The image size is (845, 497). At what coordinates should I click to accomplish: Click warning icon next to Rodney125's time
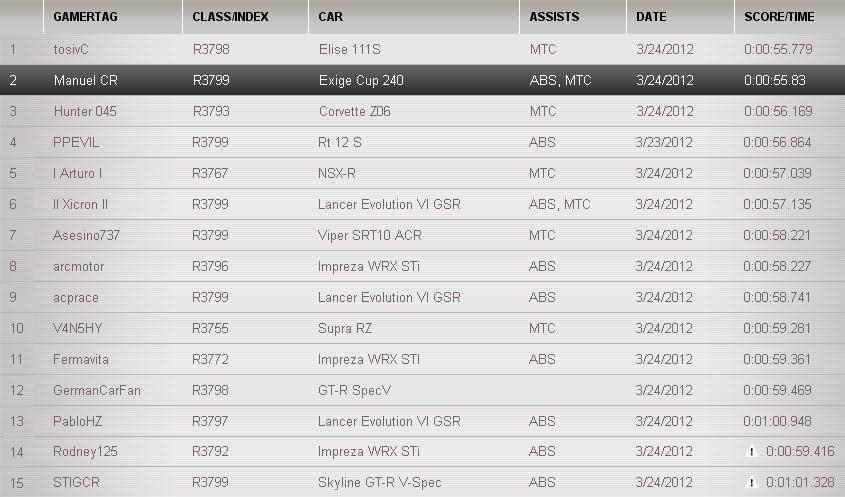pyautogui.click(x=751, y=452)
